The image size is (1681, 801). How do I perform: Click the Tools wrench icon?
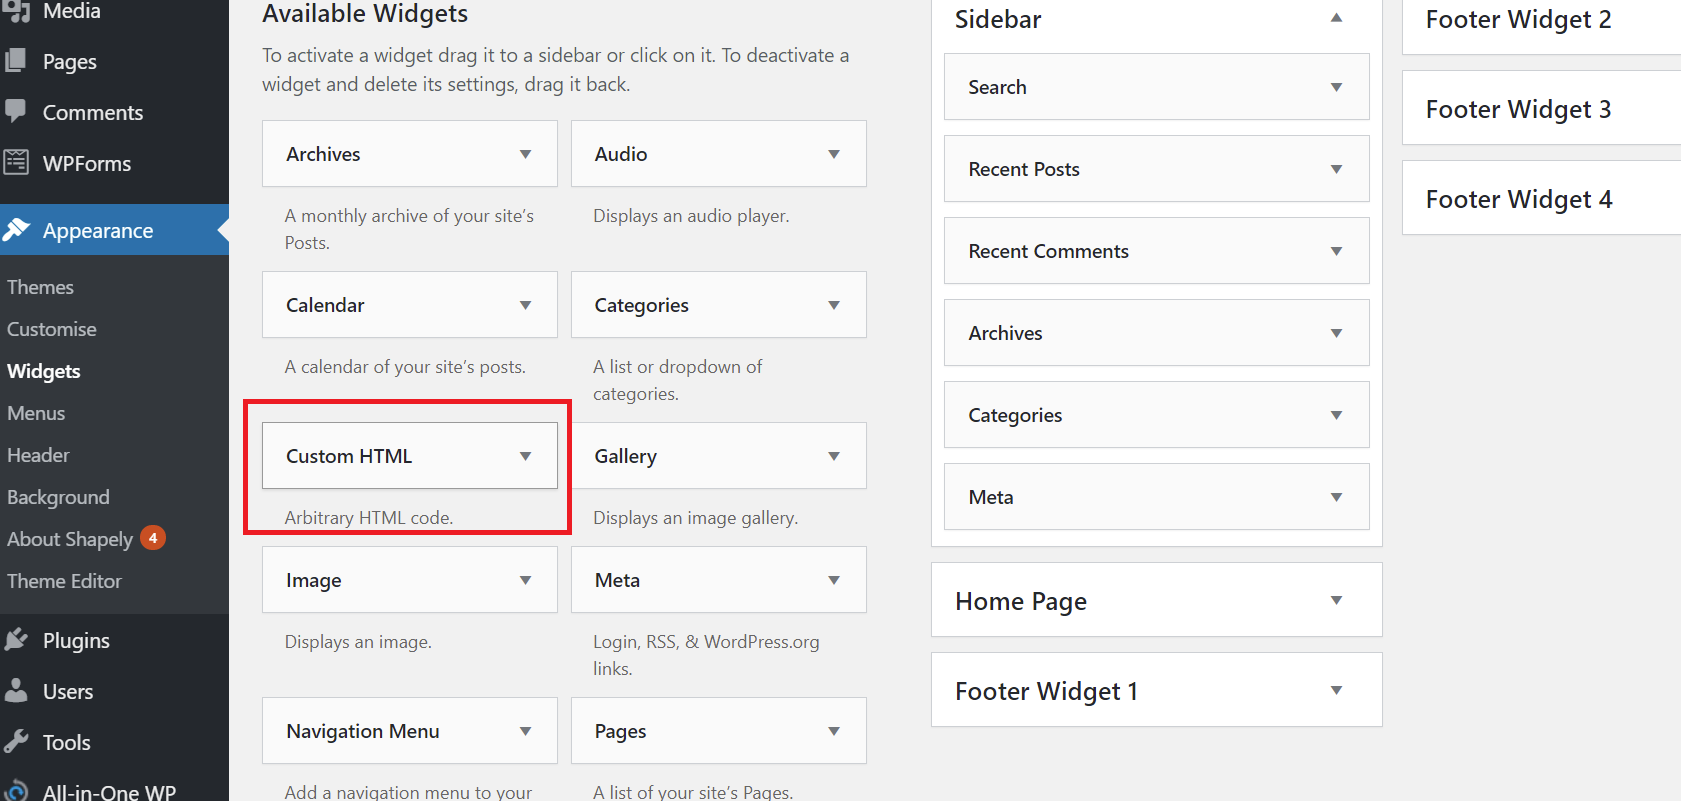(16, 742)
